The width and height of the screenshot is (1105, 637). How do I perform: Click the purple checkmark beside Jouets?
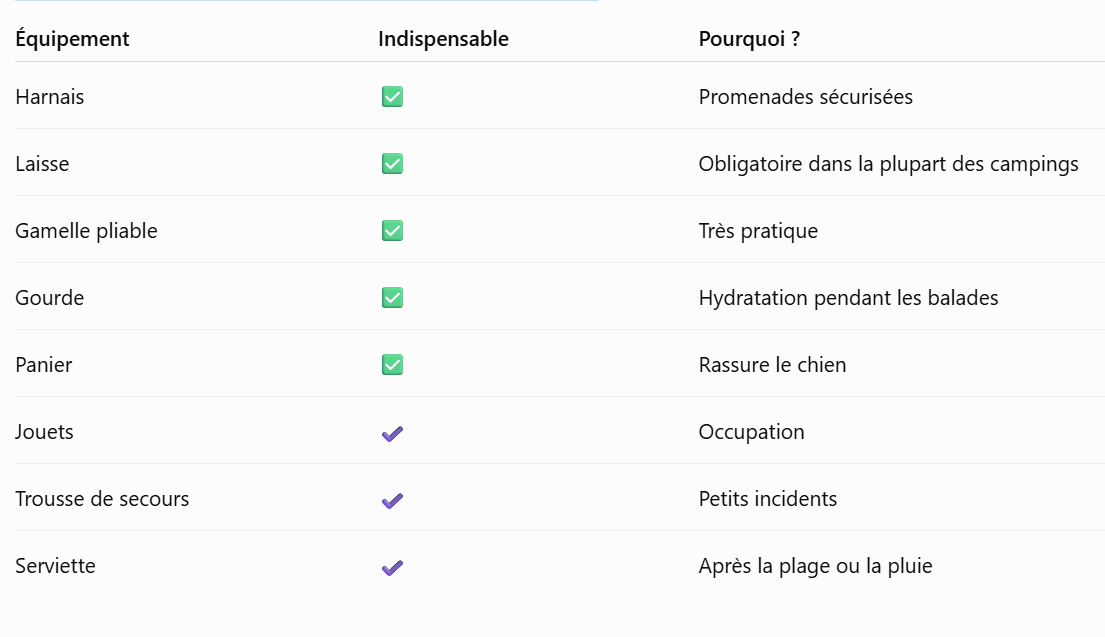click(393, 433)
